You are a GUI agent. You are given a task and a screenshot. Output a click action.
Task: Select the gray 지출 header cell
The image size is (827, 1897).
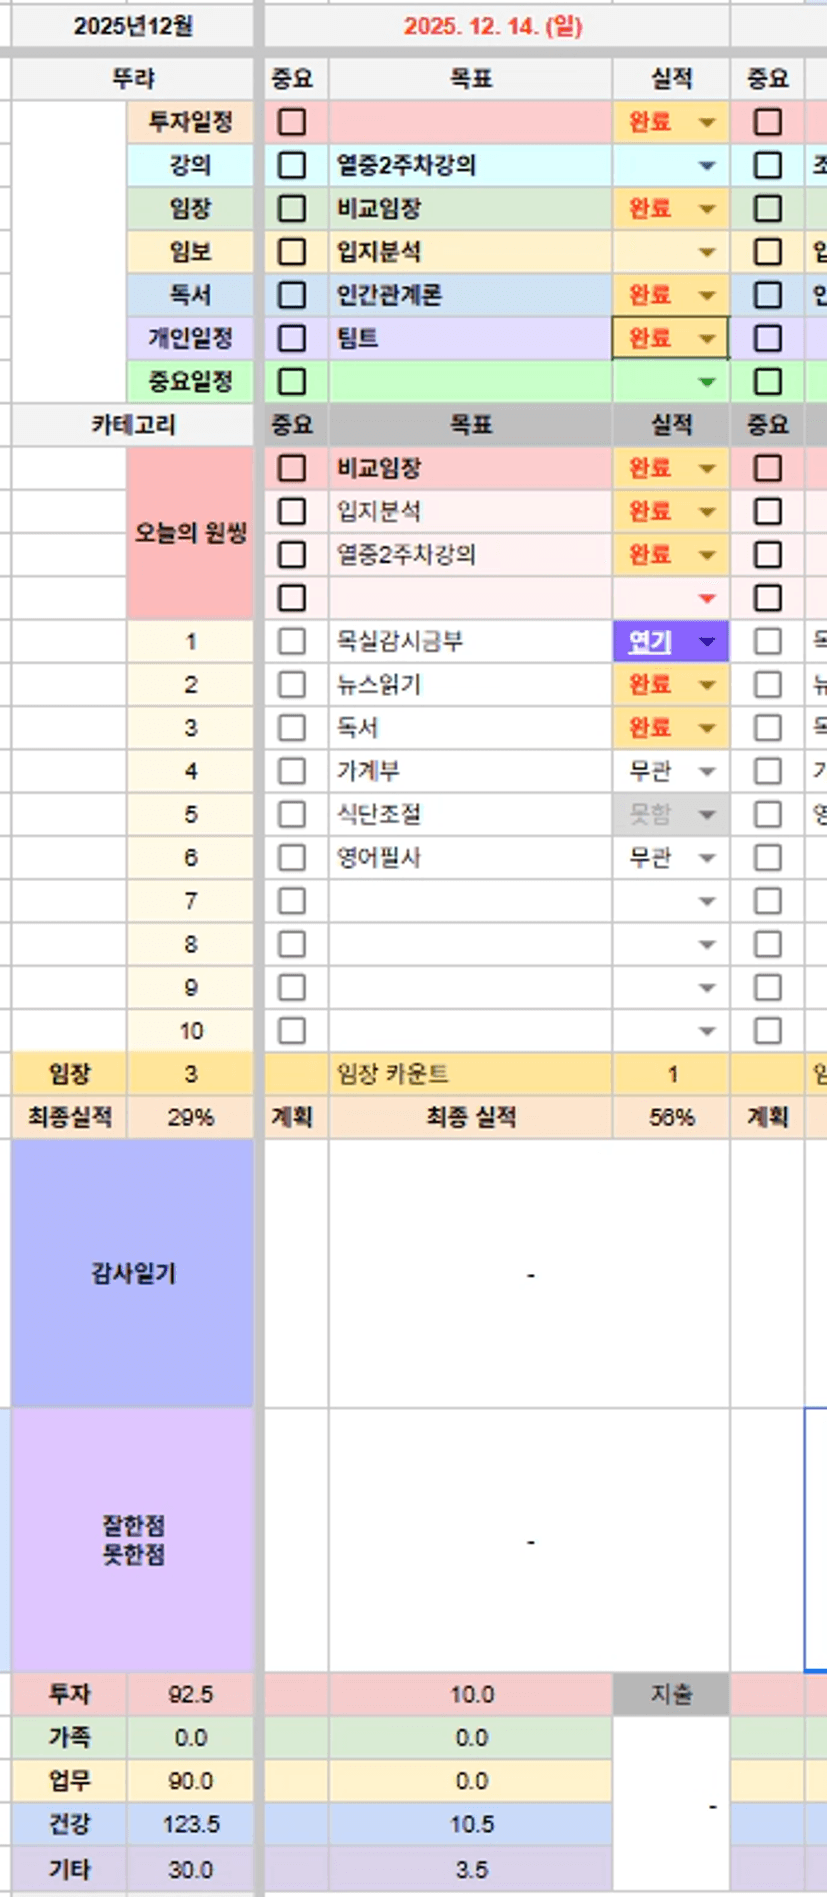click(670, 1694)
